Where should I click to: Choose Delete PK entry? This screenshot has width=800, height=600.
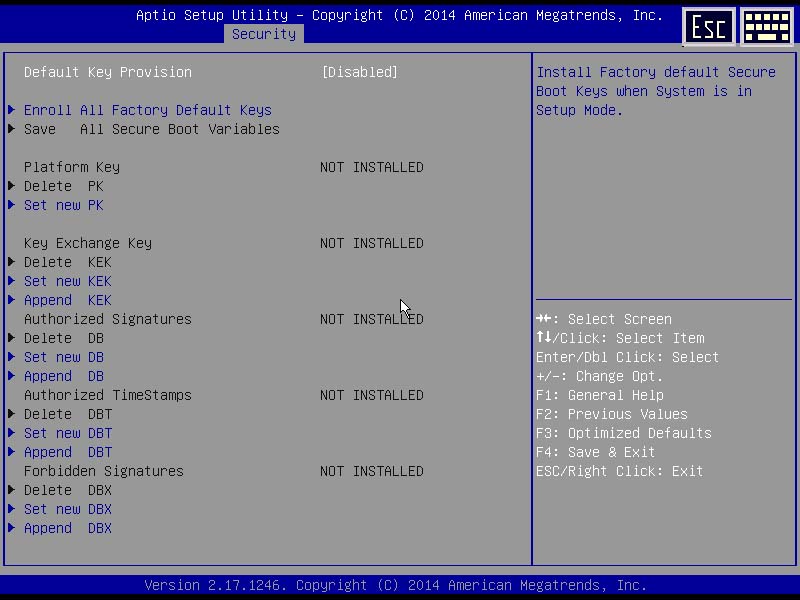click(64, 186)
